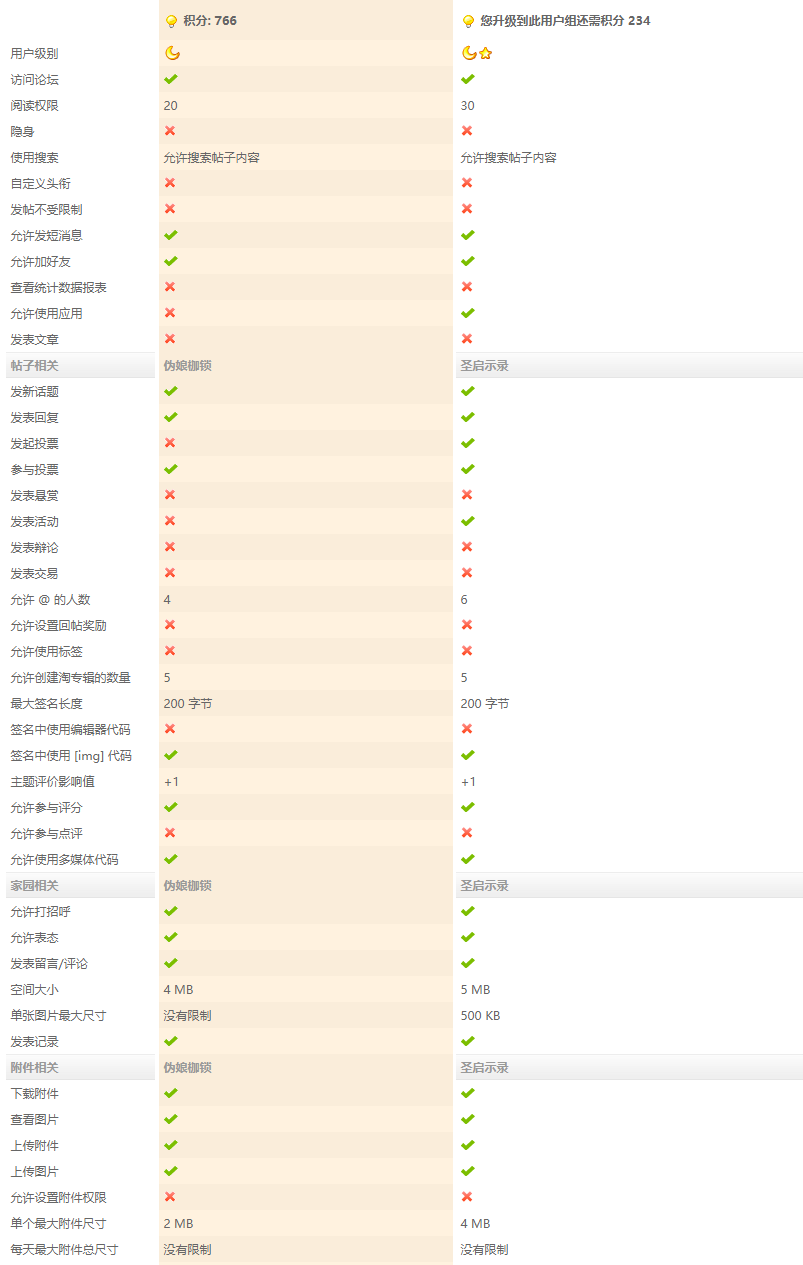Image resolution: width=803 pixels, height=1265 pixels.
Task: Click 允许设置附件权限 red cross in 圣启示录 column
Action: tap(467, 1197)
